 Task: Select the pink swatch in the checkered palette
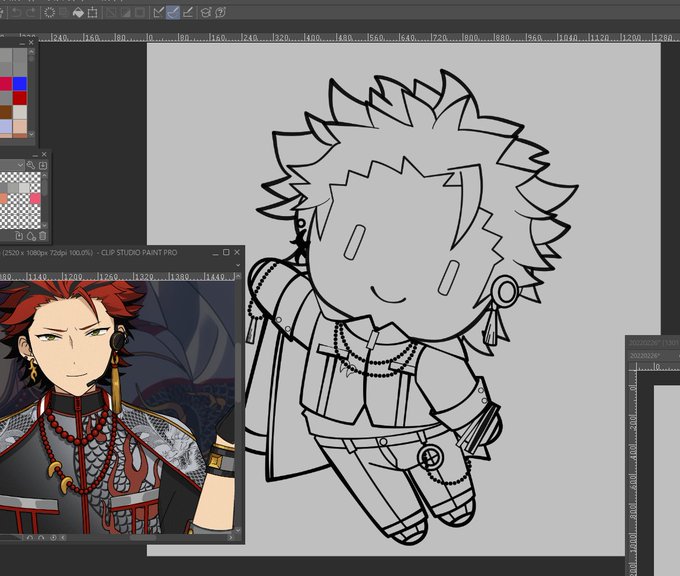pyautogui.click(x=35, y=198)
